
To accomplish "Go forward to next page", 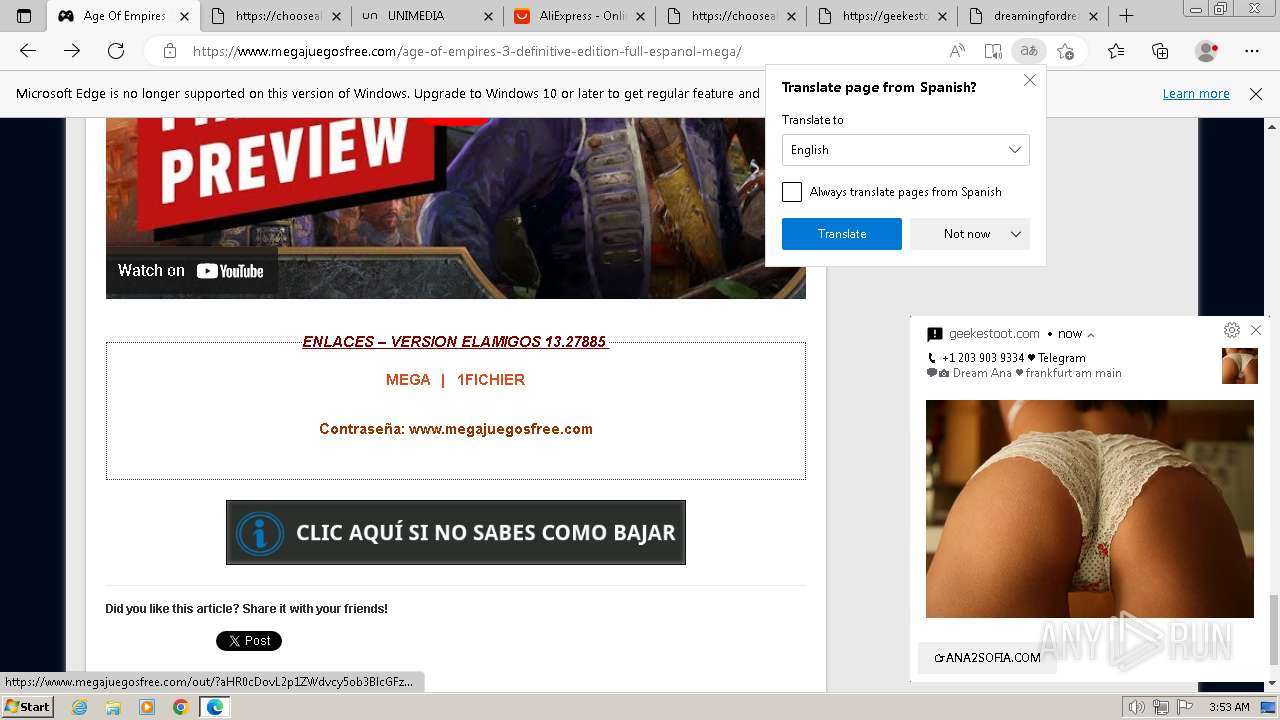I will (72, 51).
